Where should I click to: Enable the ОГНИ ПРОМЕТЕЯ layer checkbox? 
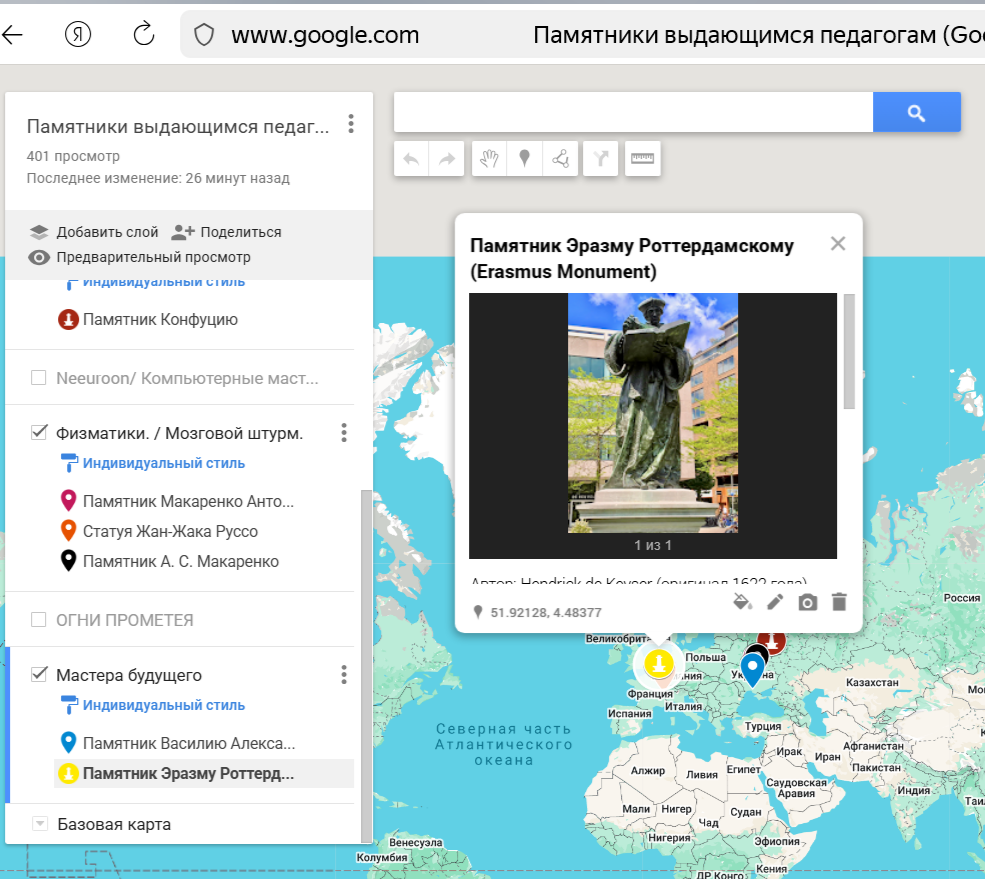pos(39,620)
